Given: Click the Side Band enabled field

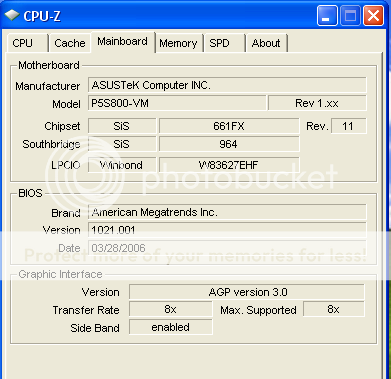Looking at the screenshot, I should (170, 327).
